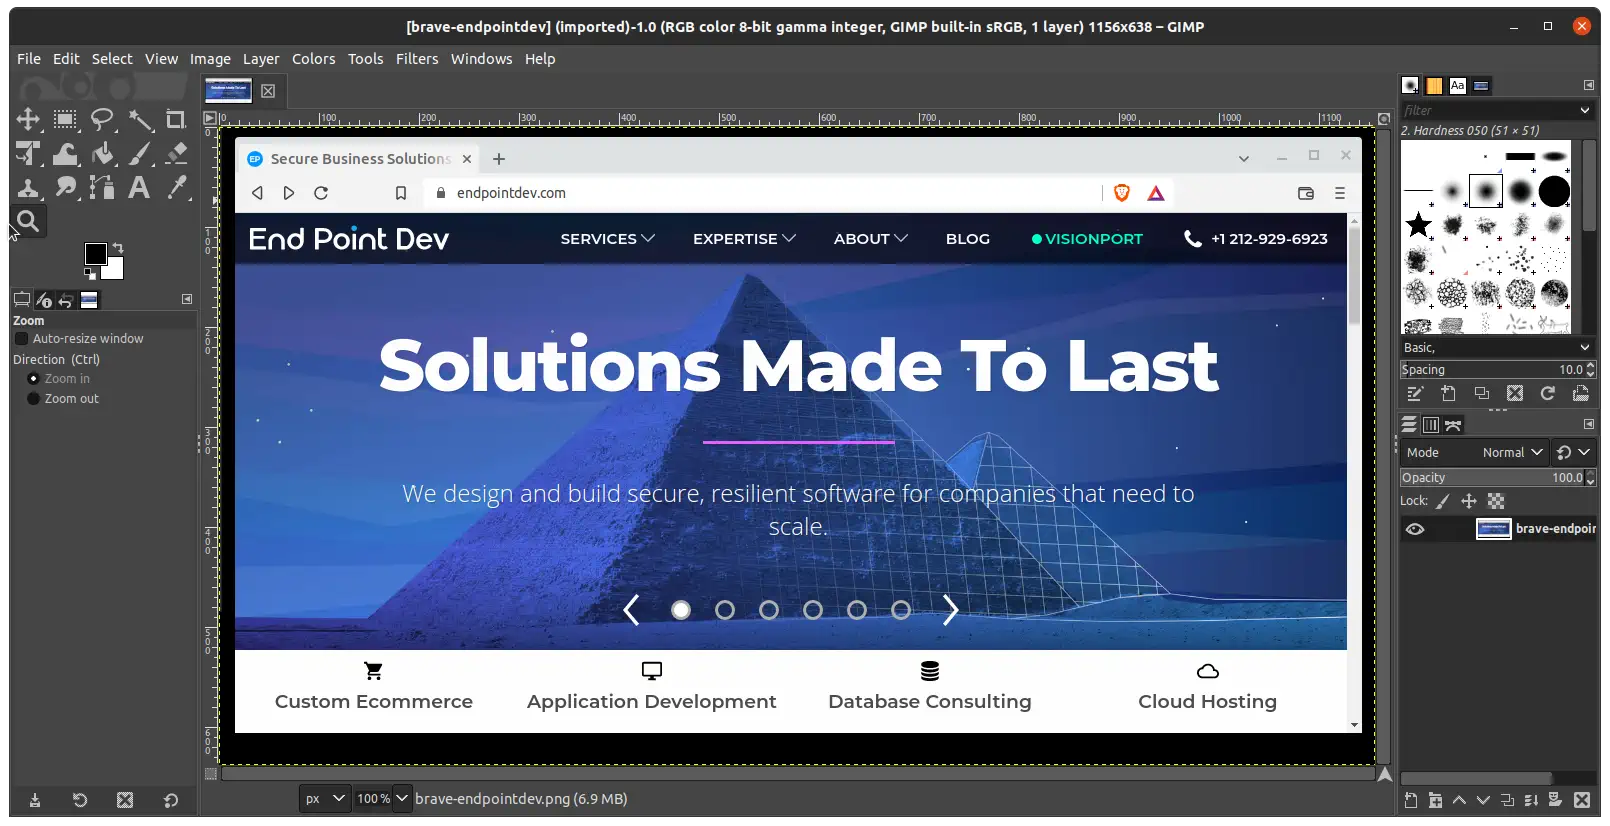Toggle Lock pixels brush icon
The width and height of the screenshot is (1610, 826).
(1443, 502)
